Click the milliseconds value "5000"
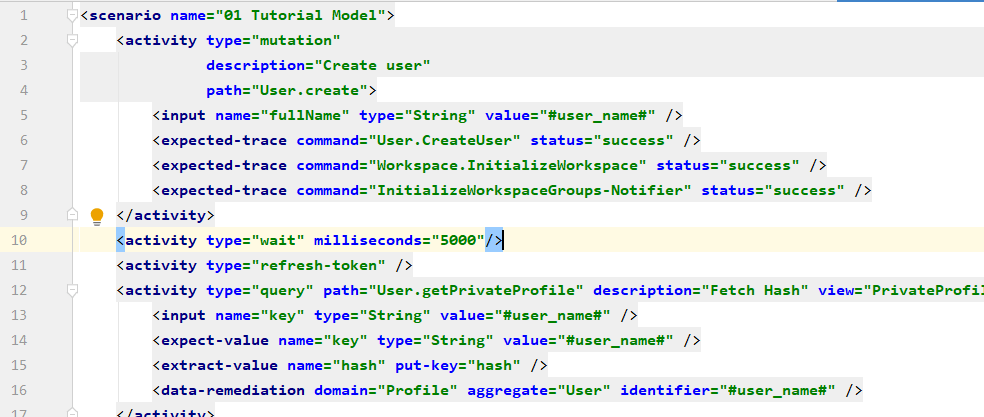The height and width of the screenshot is (417, 984). click(458, 240)
